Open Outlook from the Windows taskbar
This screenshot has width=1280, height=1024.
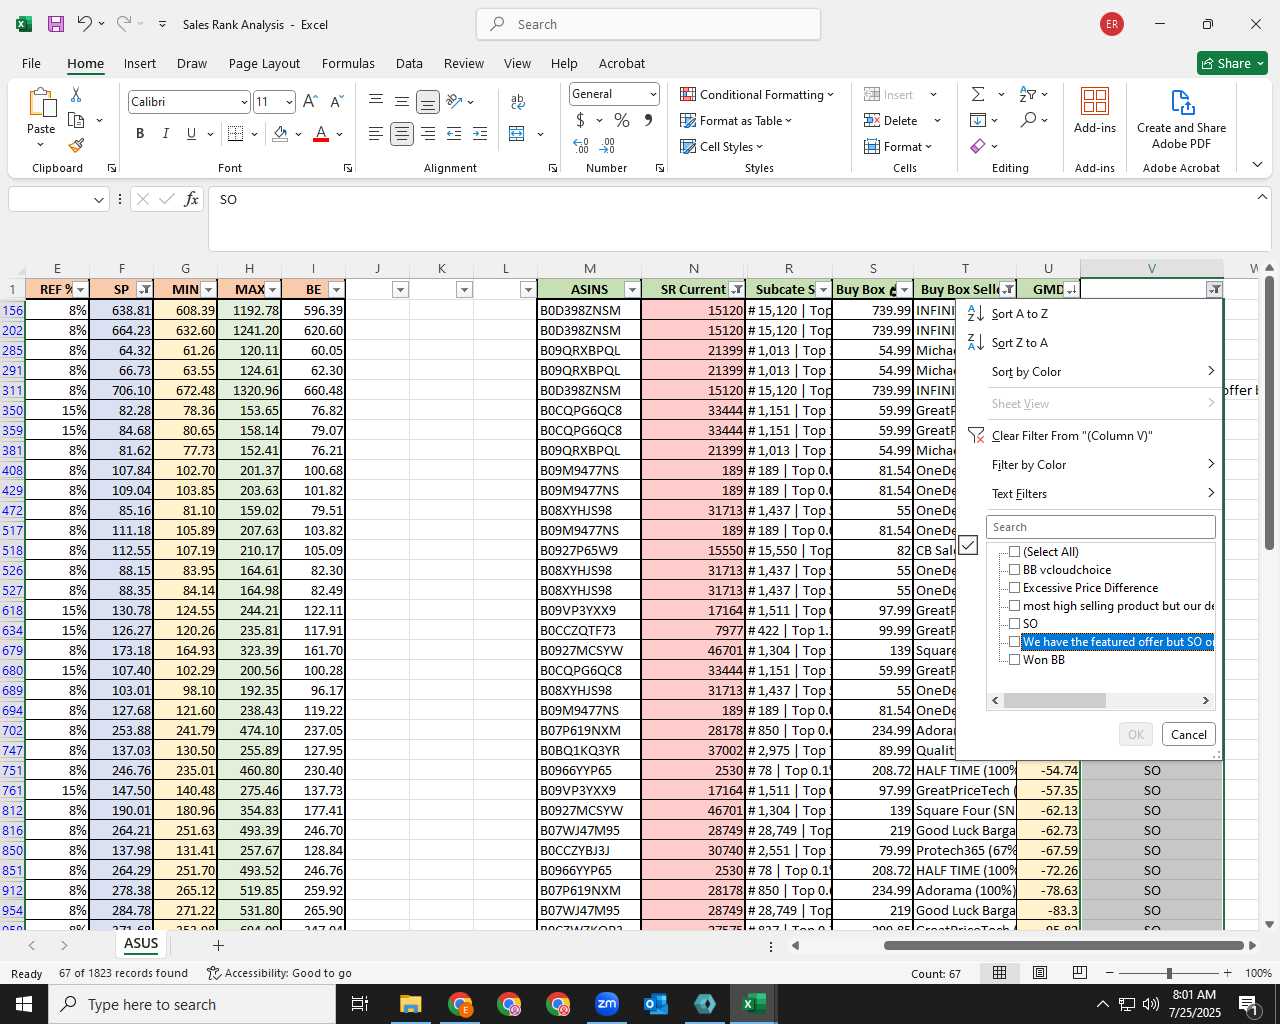coord(656,1004)
